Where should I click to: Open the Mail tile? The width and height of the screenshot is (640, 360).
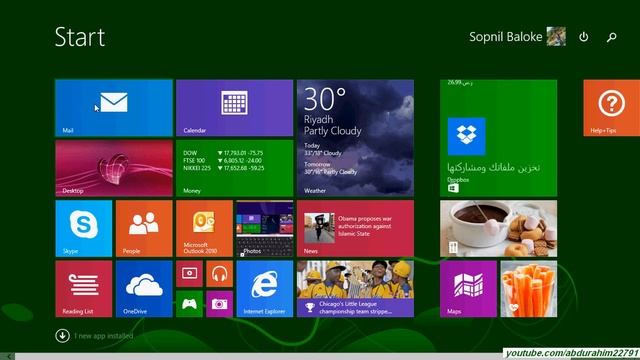click(x=114, y=108)
